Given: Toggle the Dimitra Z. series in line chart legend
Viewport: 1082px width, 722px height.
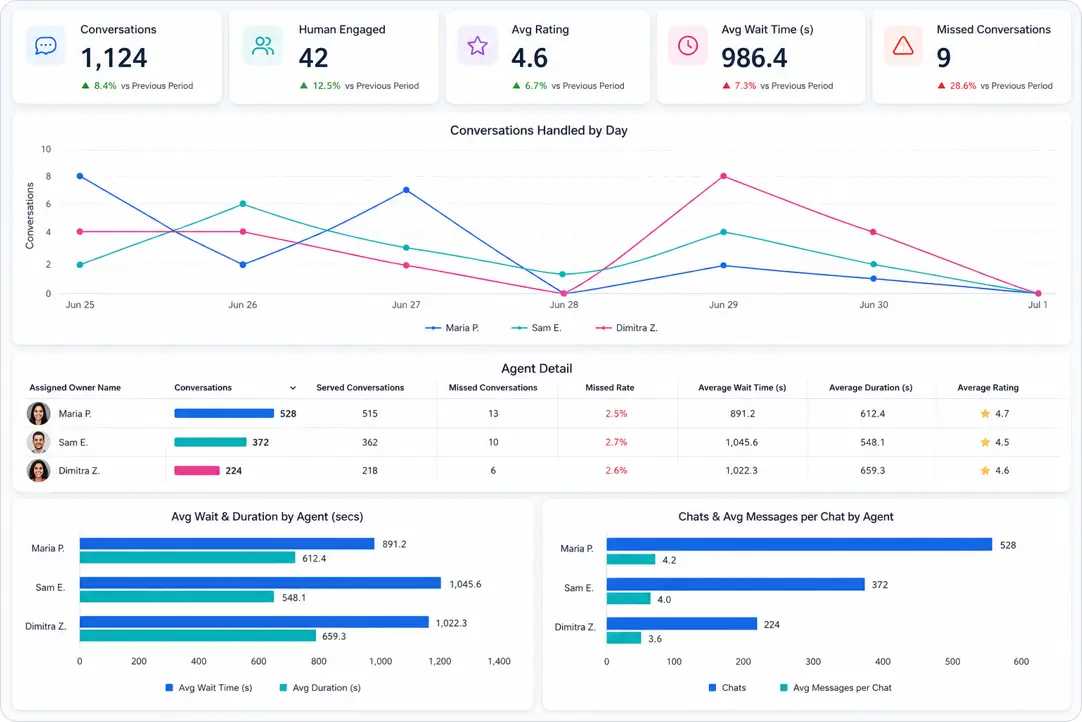Looking at the screenshot, I should [627, 328].
